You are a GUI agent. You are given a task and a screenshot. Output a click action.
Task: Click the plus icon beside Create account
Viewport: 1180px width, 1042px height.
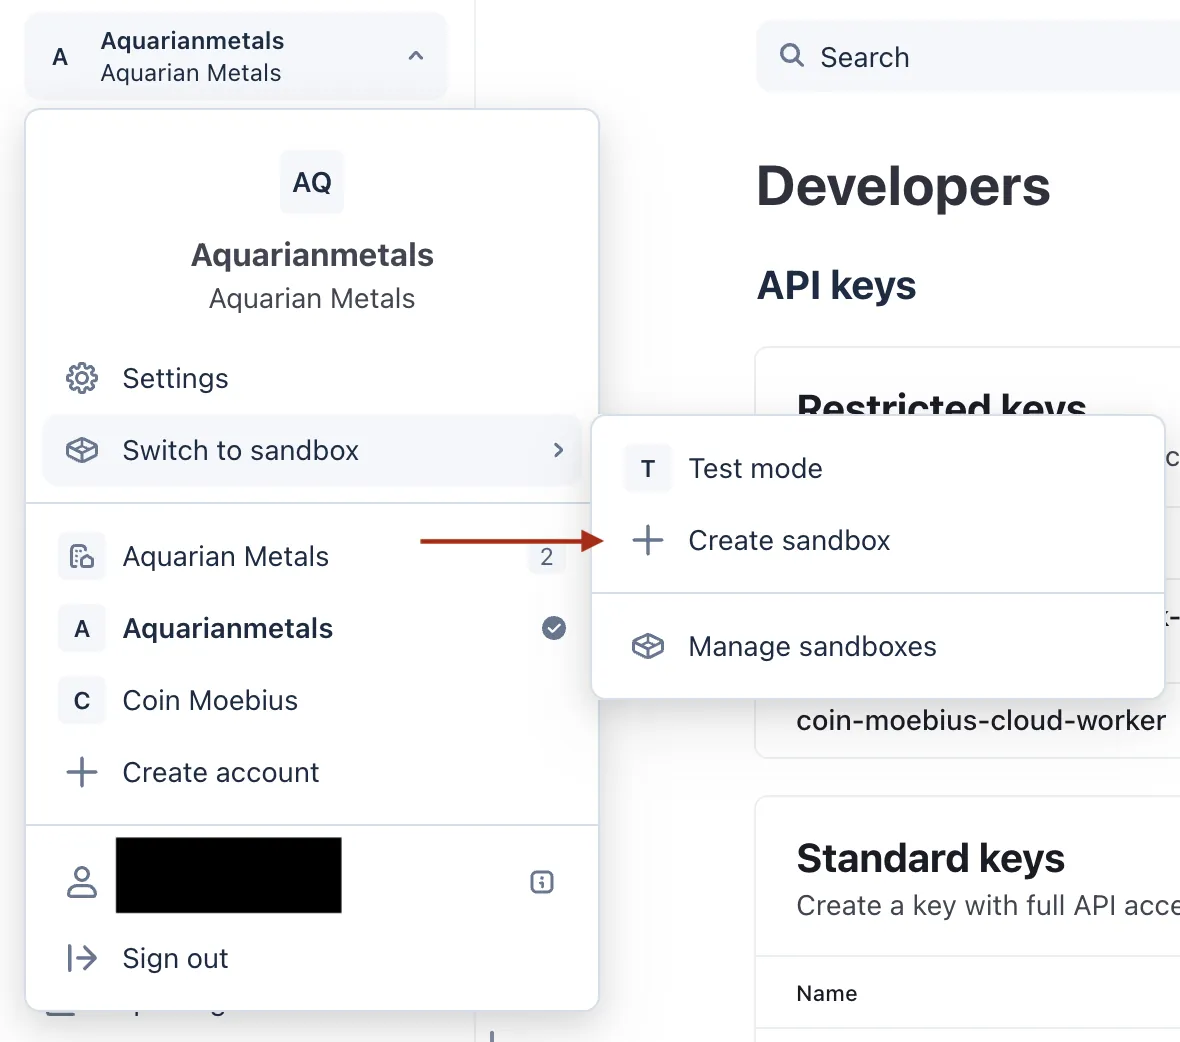point(81,773)
